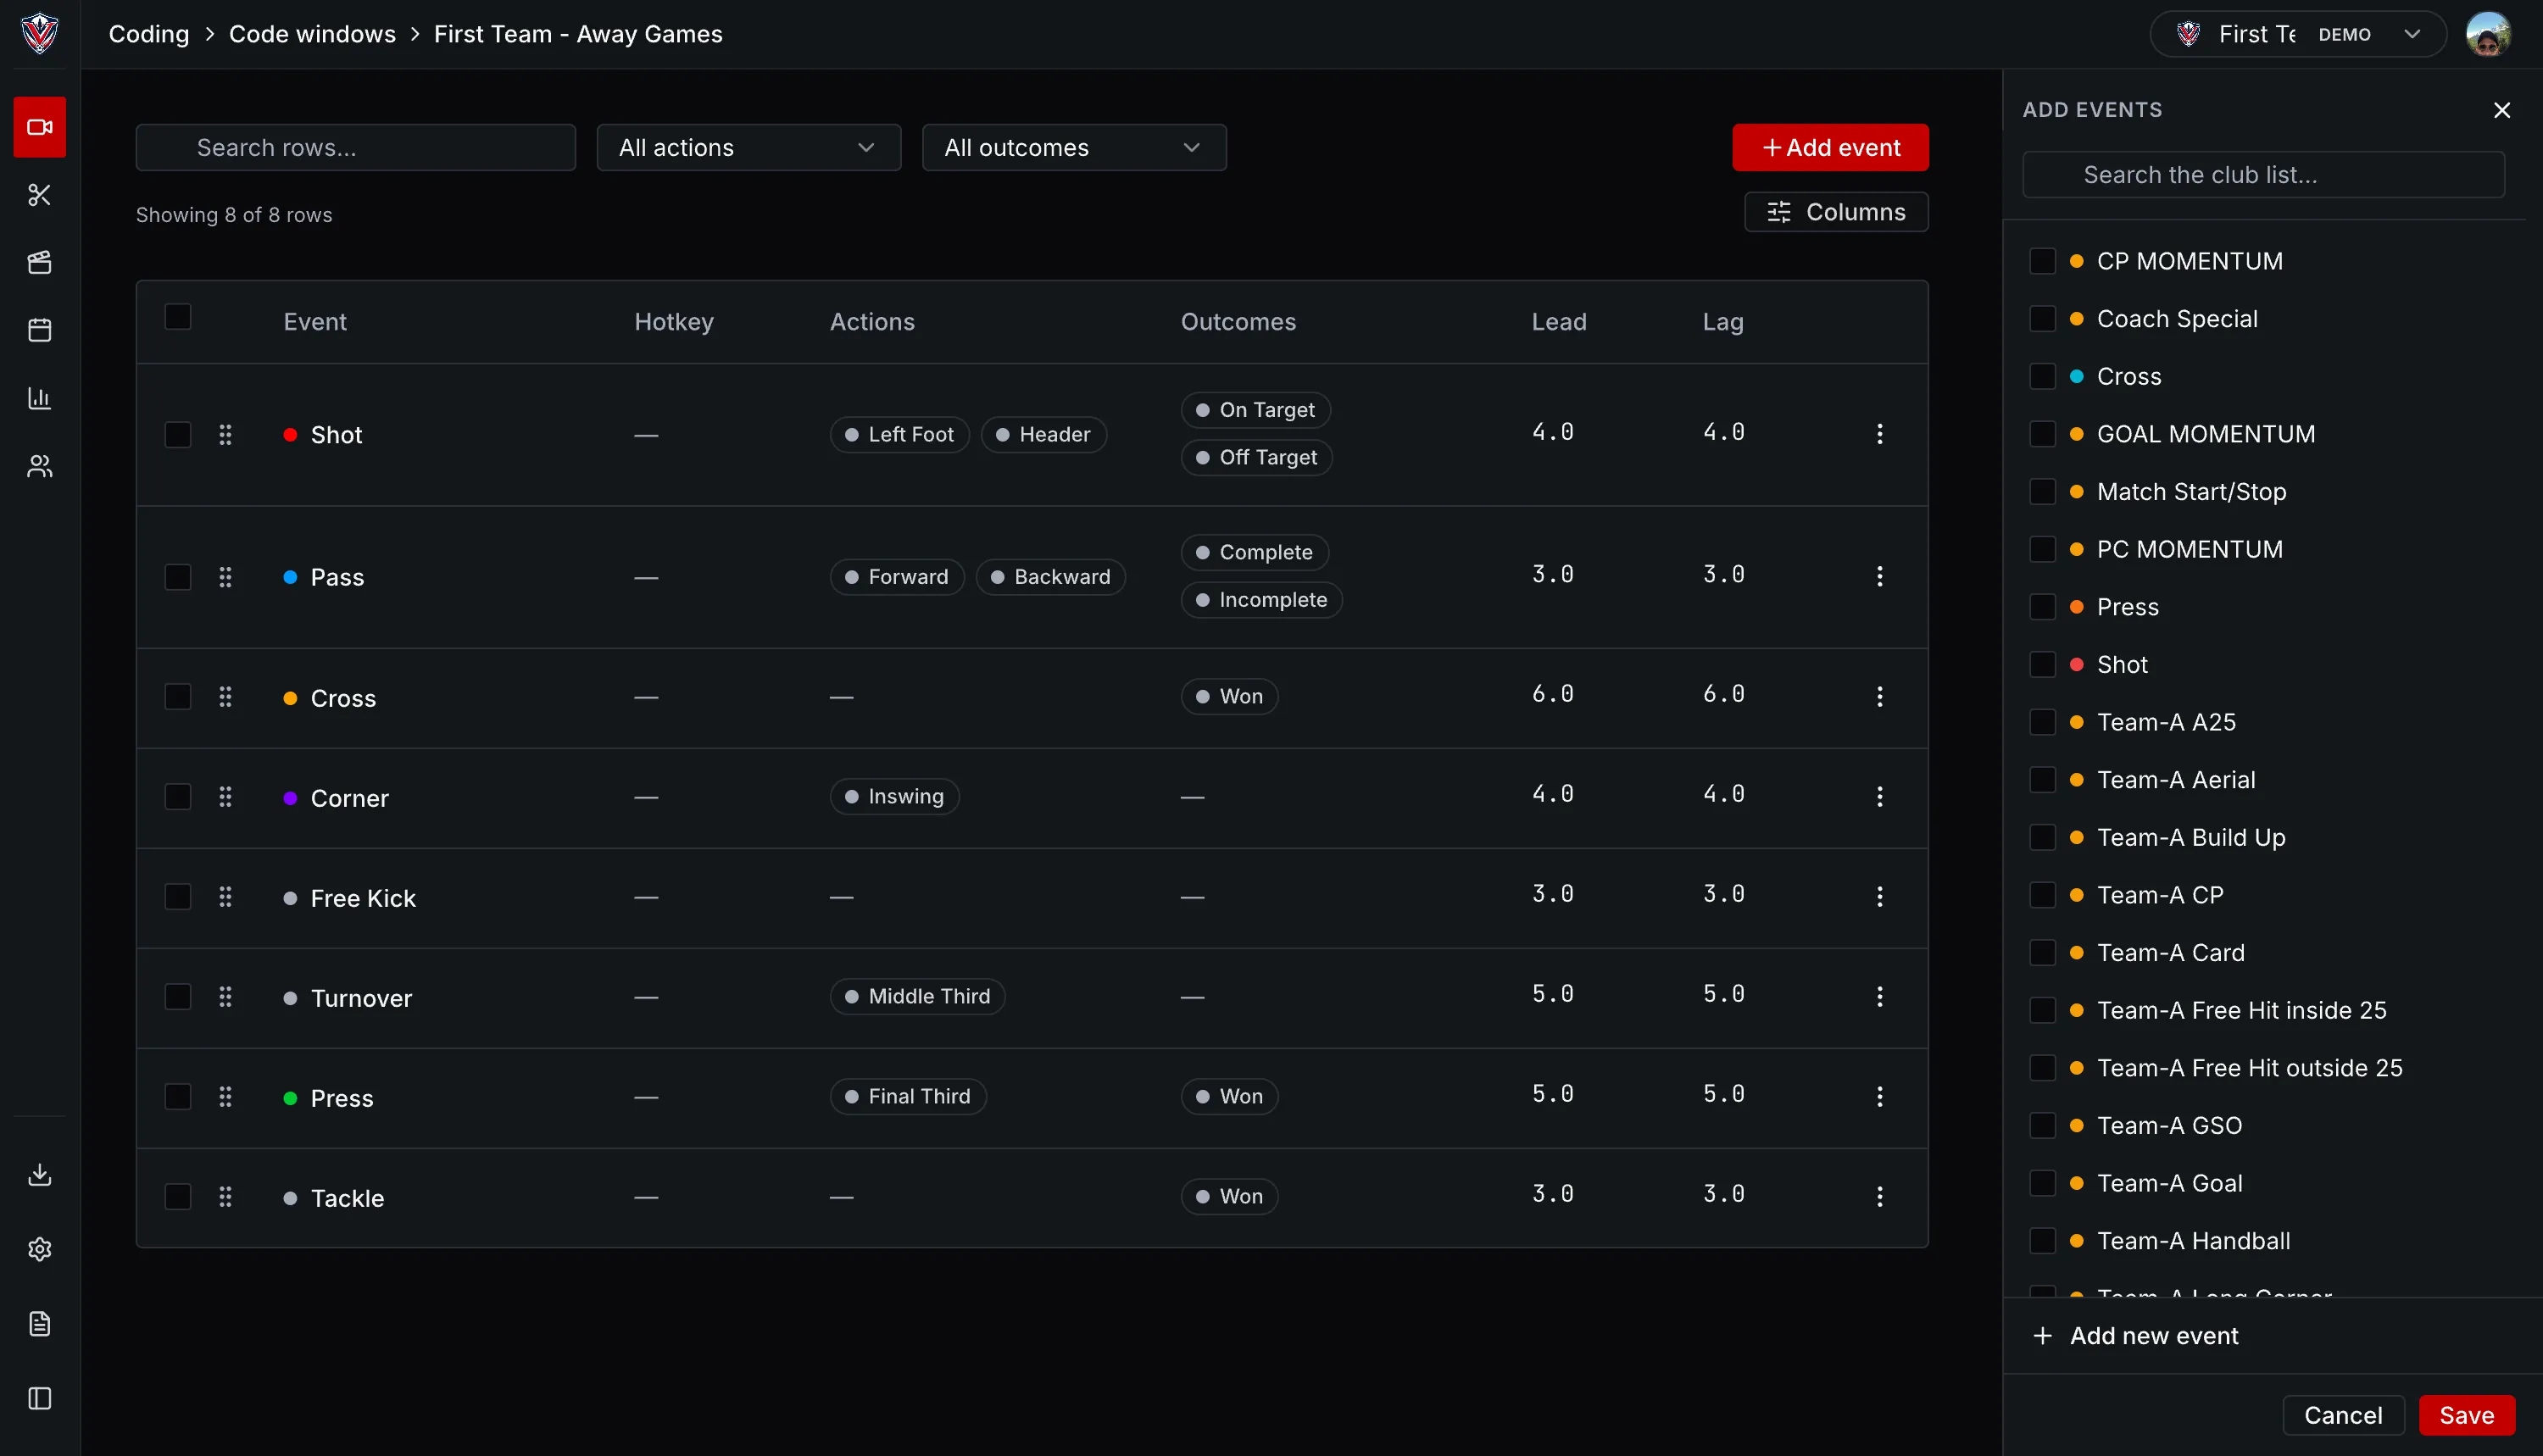The height and width of the screenshot is (1456, 2543).
Task: Toggle the sidebar panel layout icon
Action: (40, 1398)
